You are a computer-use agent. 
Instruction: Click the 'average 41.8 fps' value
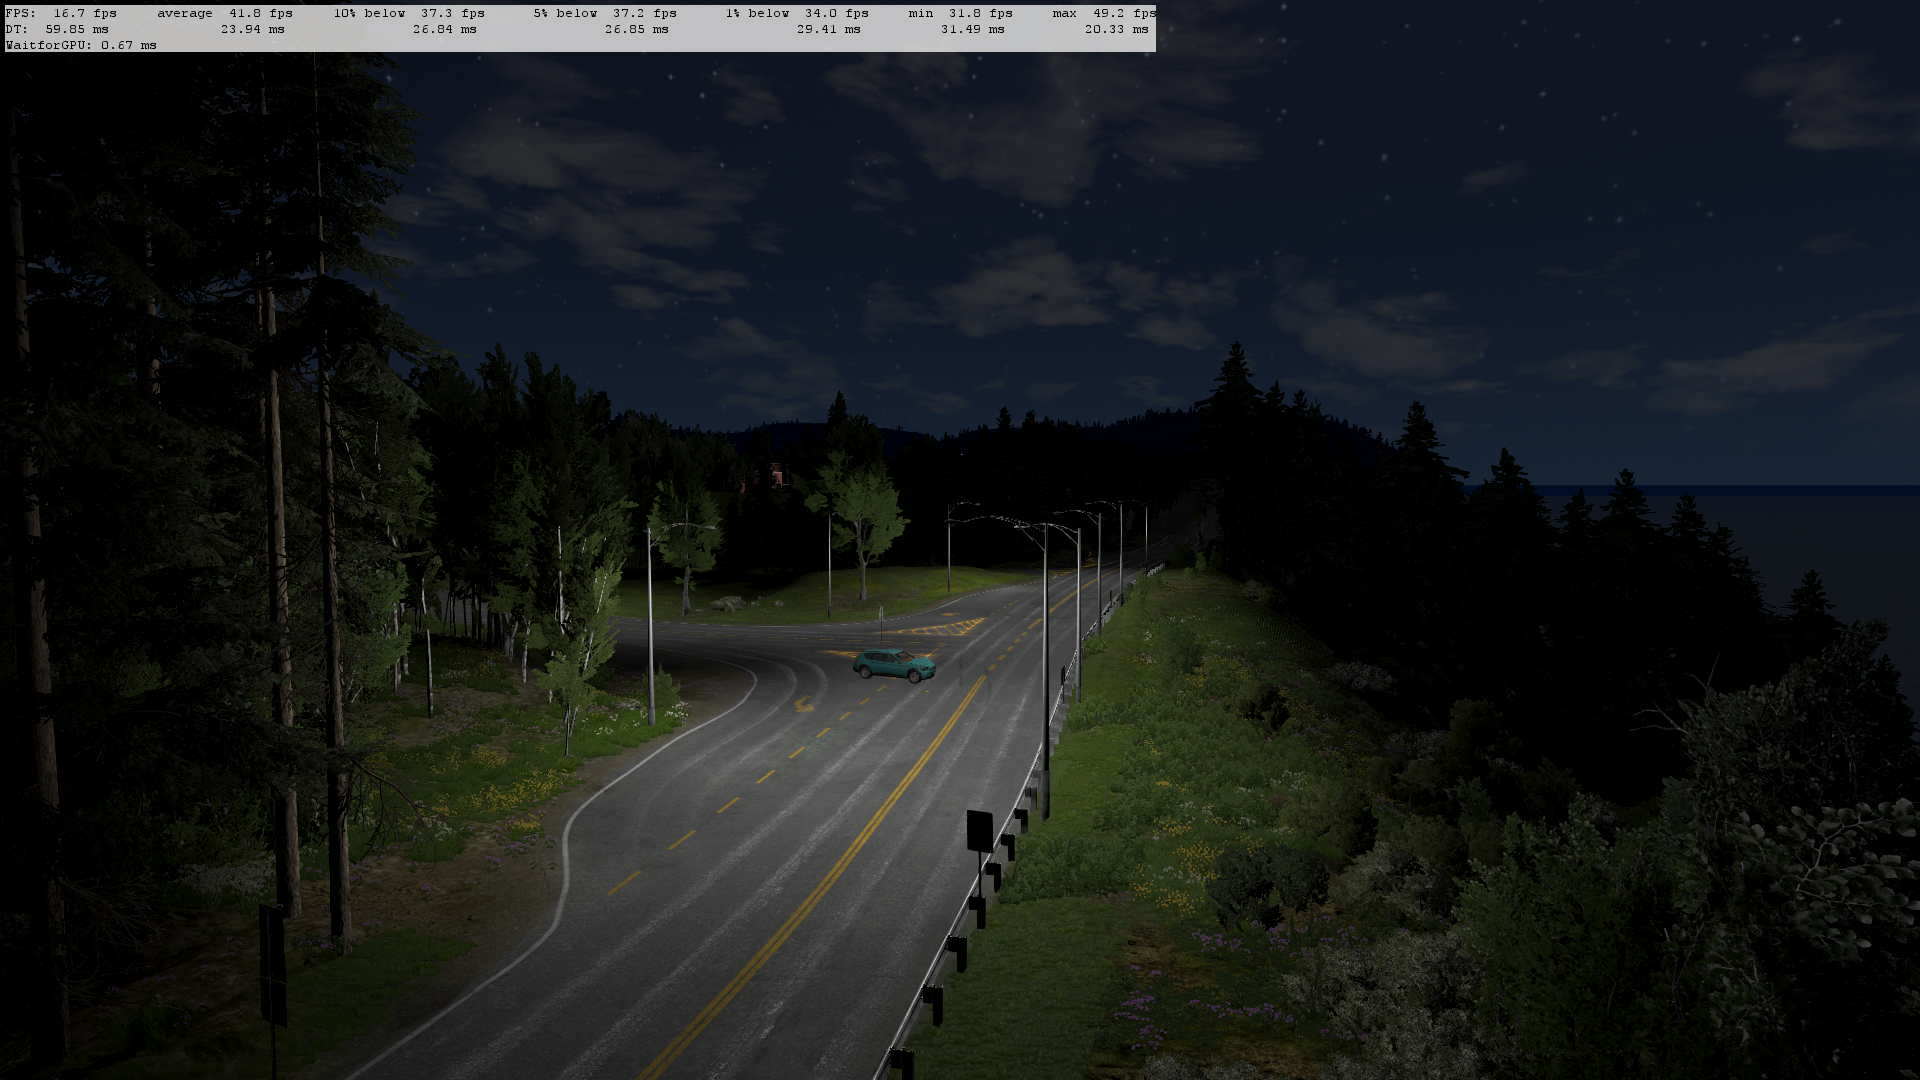pyautogui.click(x=225, y=13)
